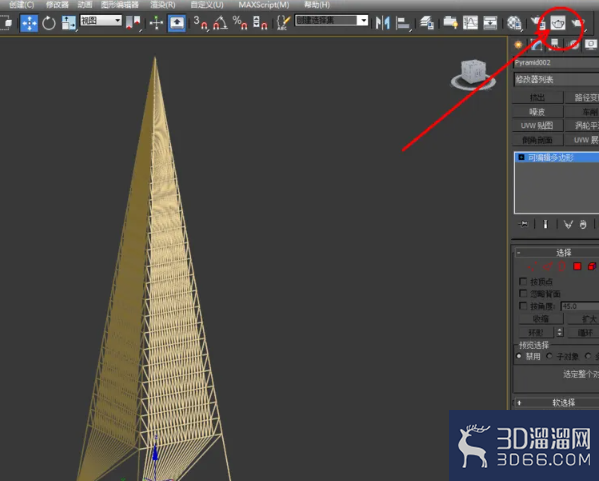The image size is (599, 481).
Task: Click the Pin Stack icon
Action: click(x=523, y=224)
